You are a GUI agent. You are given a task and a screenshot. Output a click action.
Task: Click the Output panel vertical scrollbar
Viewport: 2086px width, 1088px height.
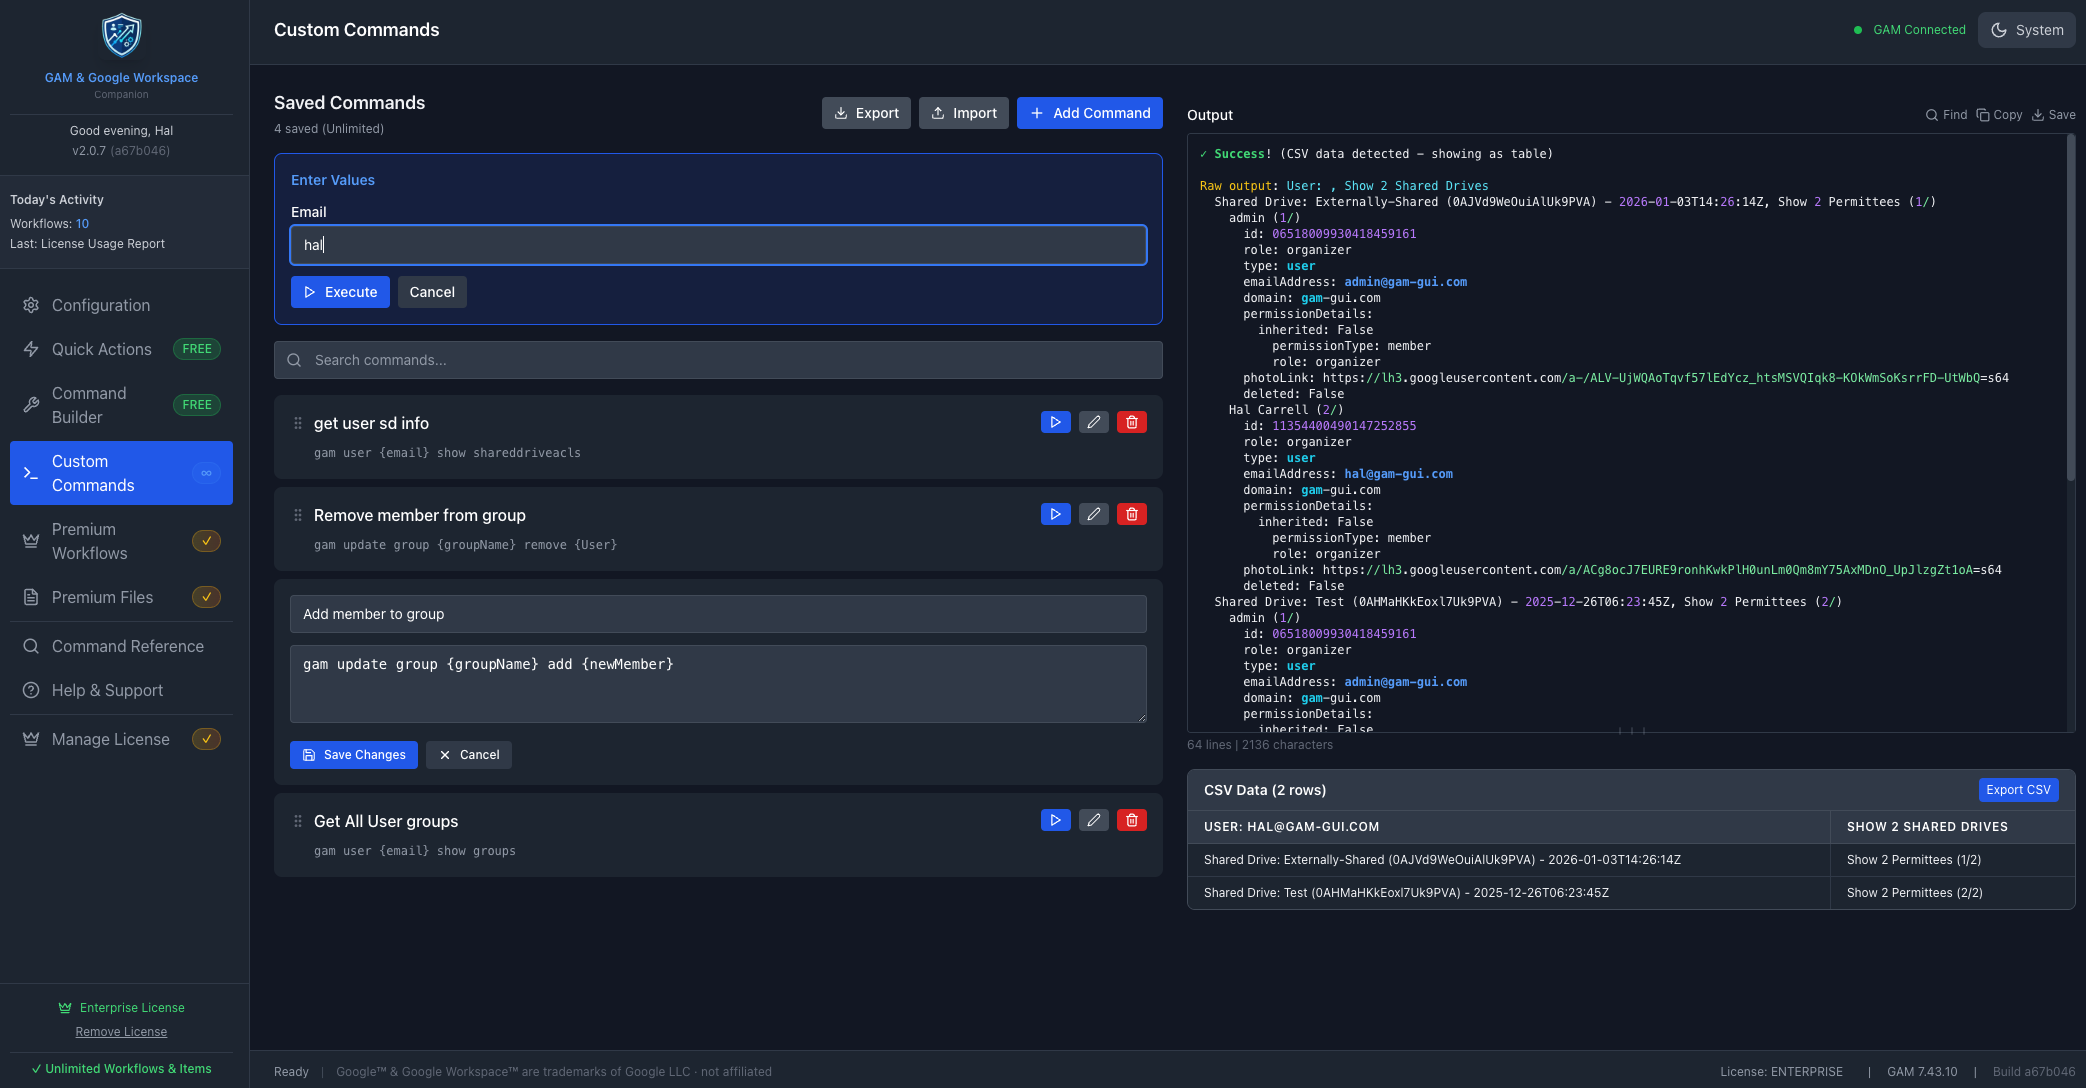coord(2070,310)
